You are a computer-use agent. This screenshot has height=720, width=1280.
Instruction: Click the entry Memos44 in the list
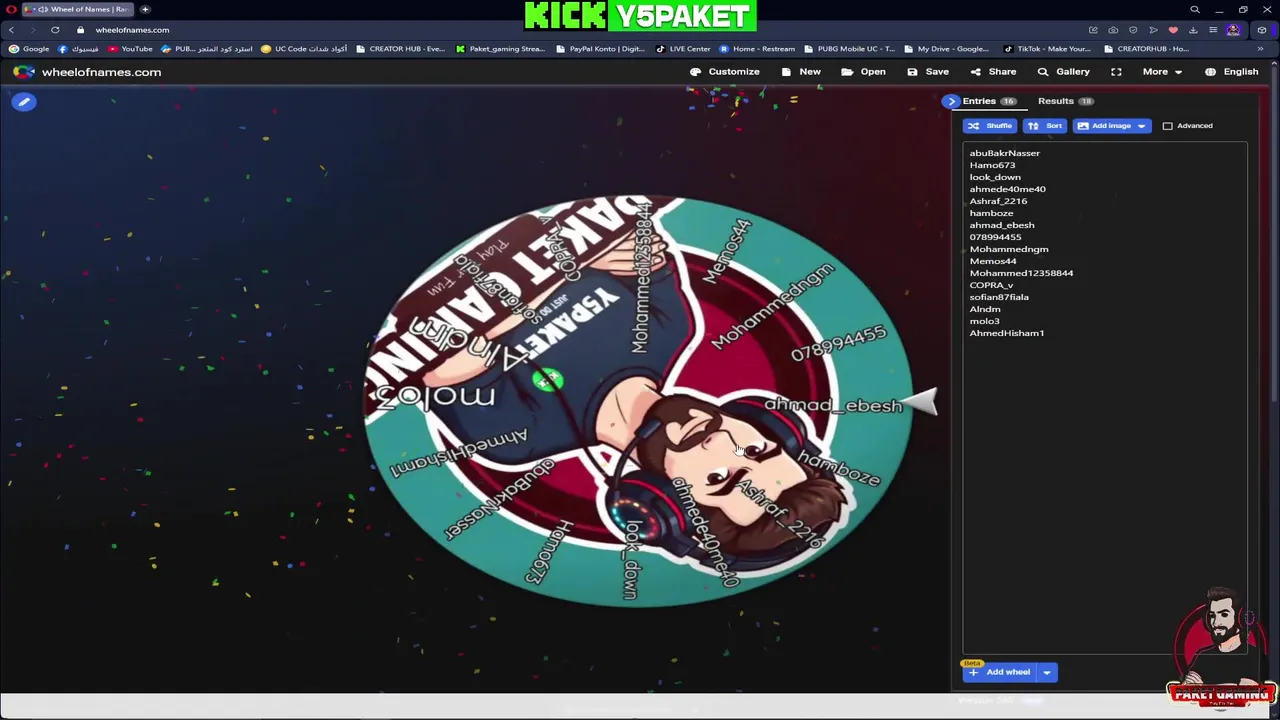pyautogui.click(x=993, y=261)
